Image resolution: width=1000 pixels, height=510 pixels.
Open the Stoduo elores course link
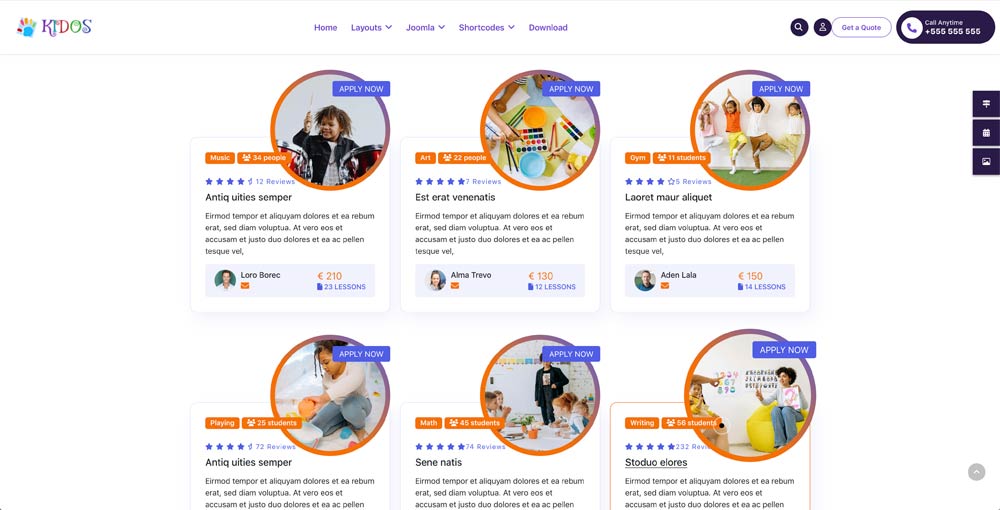click(656, 462)
